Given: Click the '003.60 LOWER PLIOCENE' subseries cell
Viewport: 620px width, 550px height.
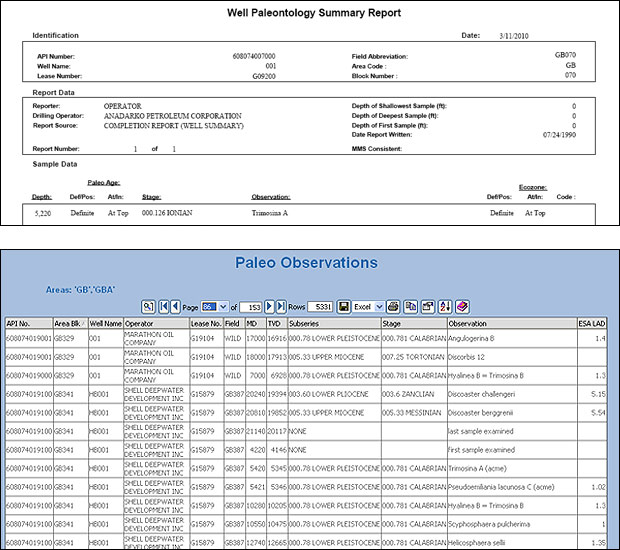Looking at the screenshot, I should pos(335,394).
